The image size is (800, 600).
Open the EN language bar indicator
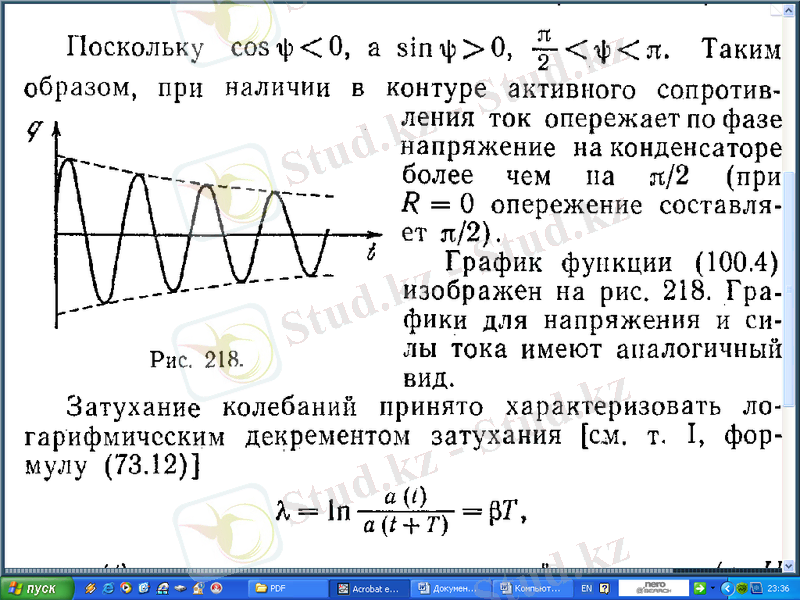(x=587, y=588)
